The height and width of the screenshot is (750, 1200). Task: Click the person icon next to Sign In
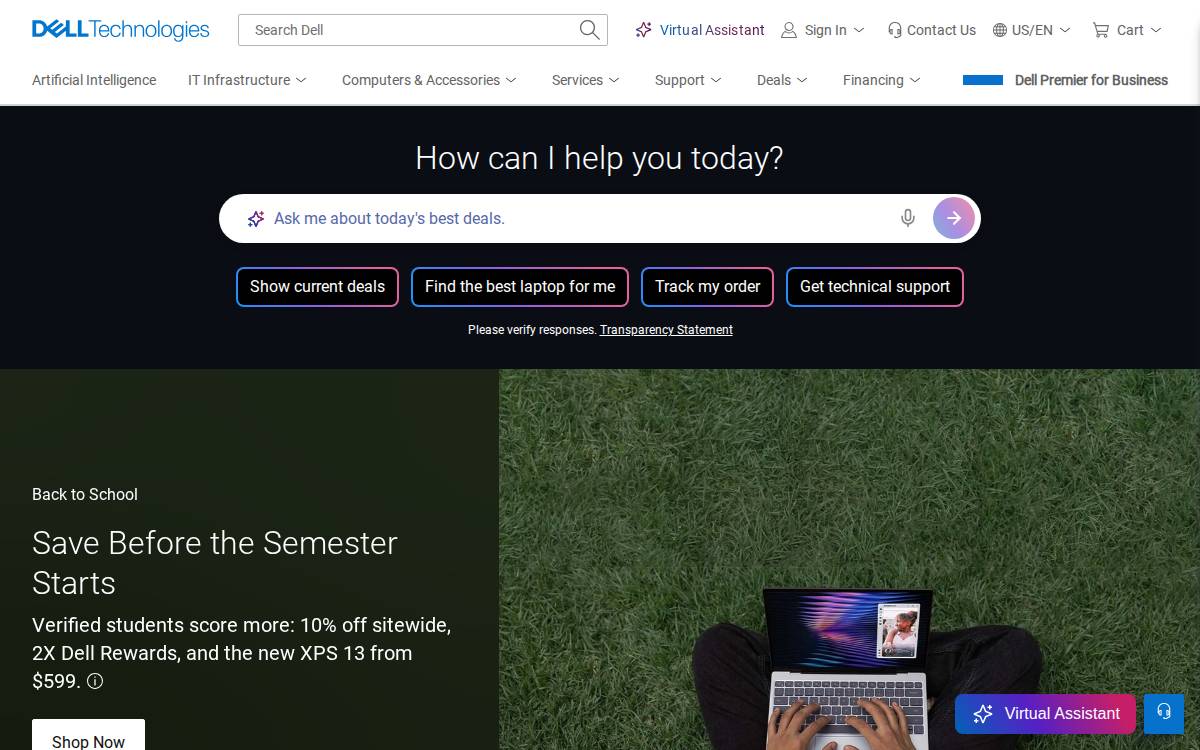click(789, 30)
